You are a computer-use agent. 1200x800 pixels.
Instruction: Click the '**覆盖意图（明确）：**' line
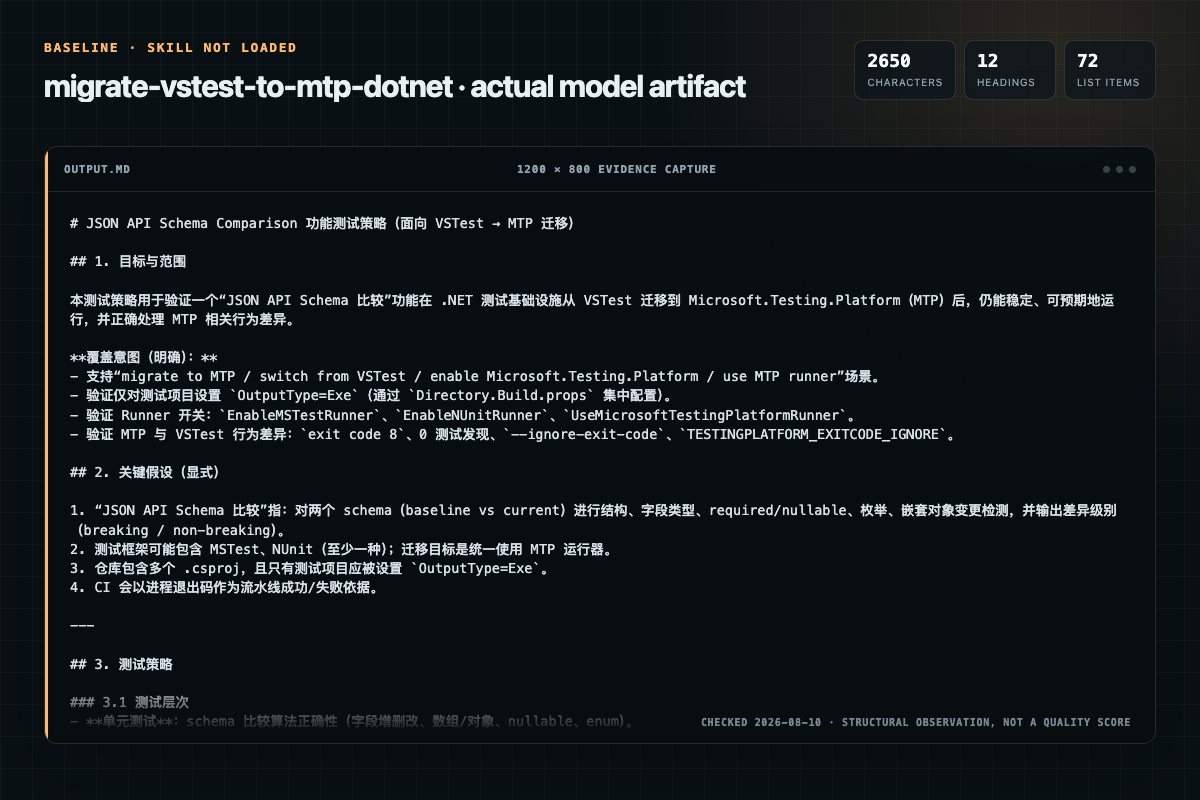pyautogui.click(x=144, y=357)
